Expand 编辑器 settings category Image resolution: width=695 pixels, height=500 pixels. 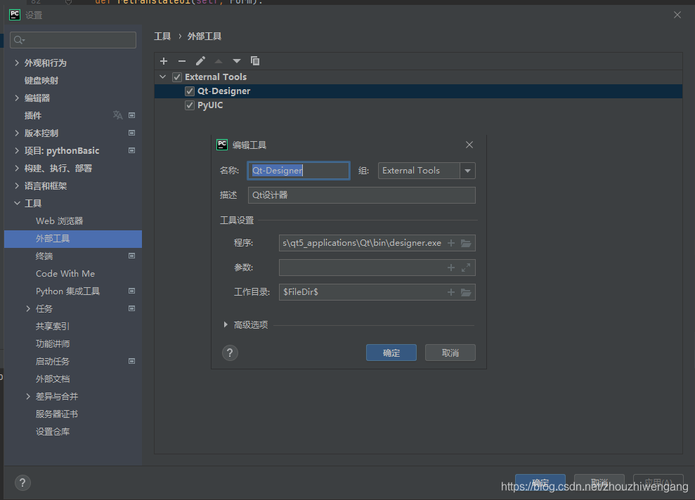[x=17, y=98]
